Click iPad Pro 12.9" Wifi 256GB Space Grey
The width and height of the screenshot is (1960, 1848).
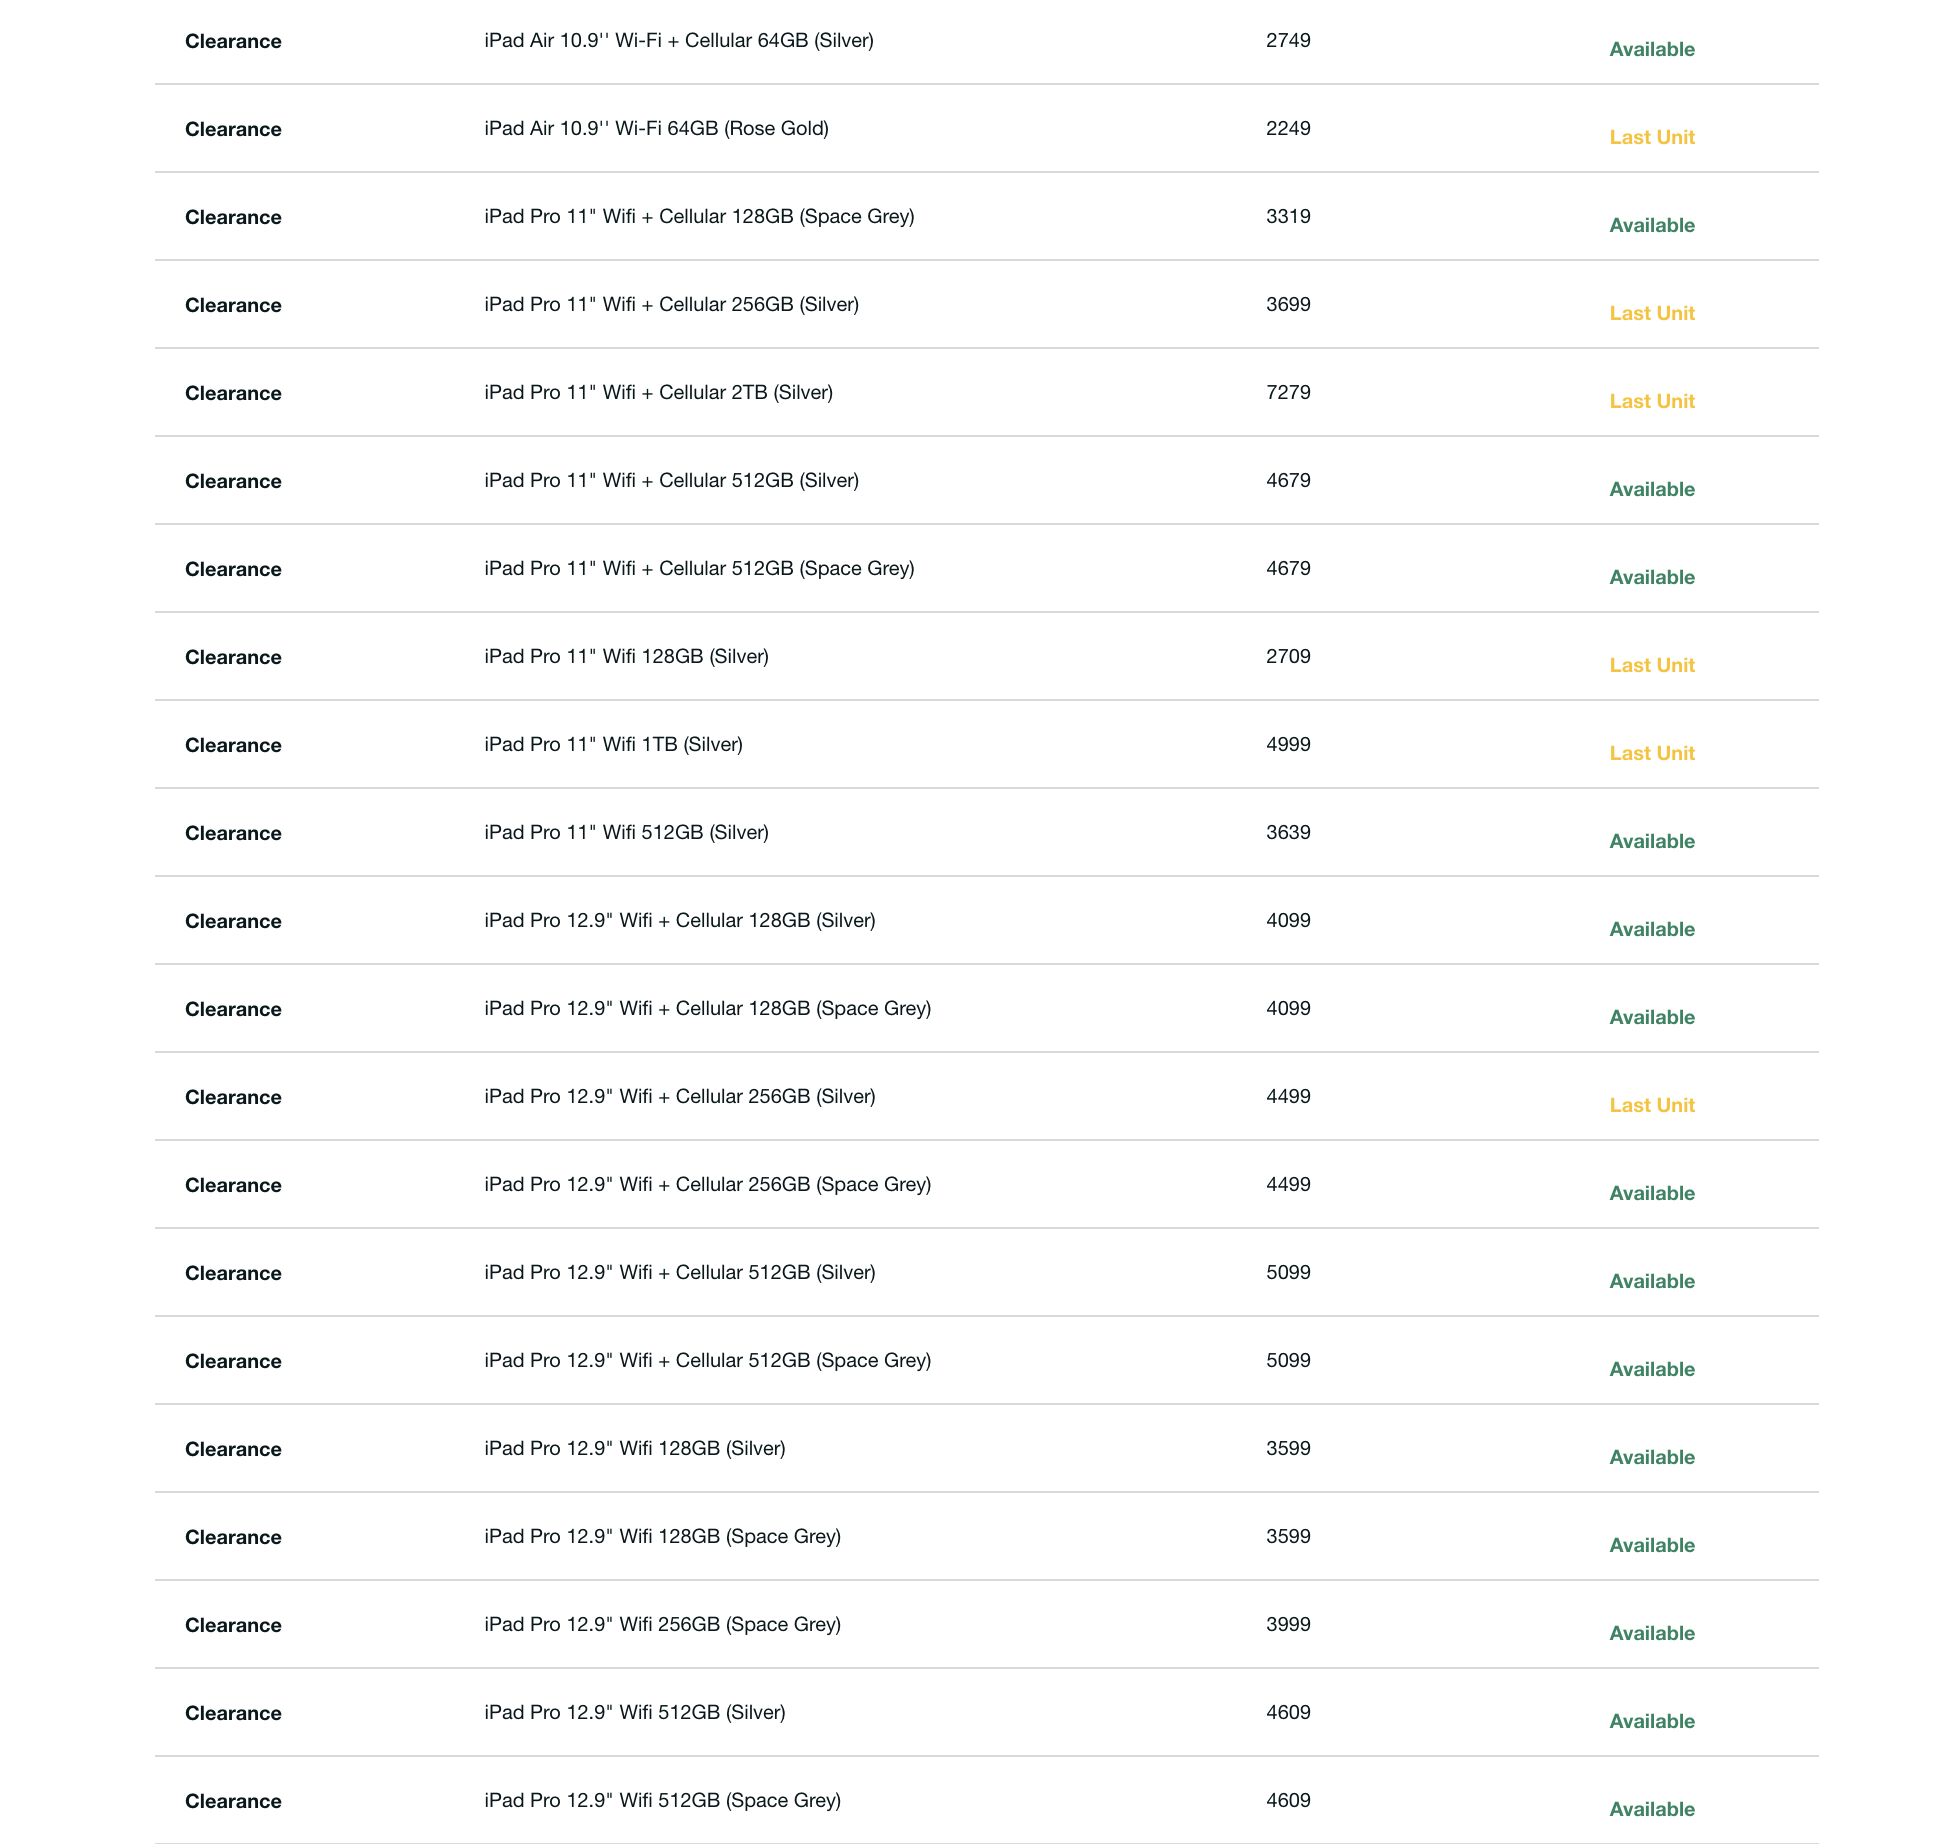[x=662, y=1625]
